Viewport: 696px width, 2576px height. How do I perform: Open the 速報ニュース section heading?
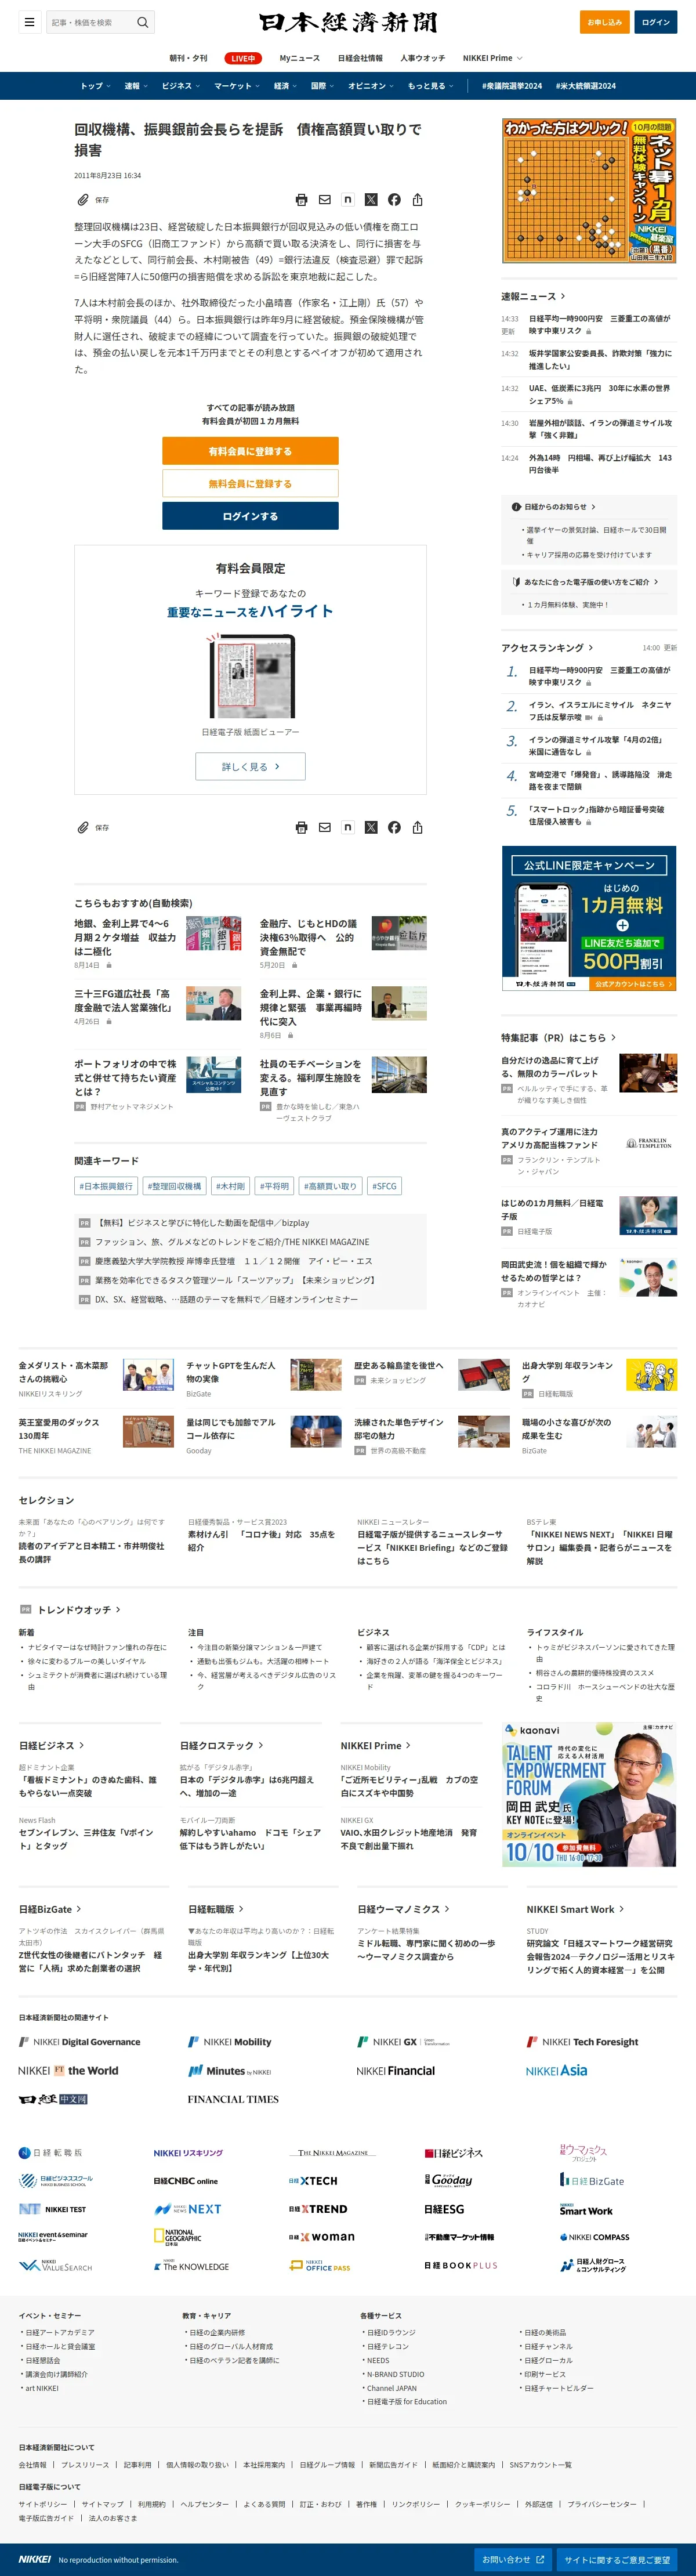tap(533, 296)
